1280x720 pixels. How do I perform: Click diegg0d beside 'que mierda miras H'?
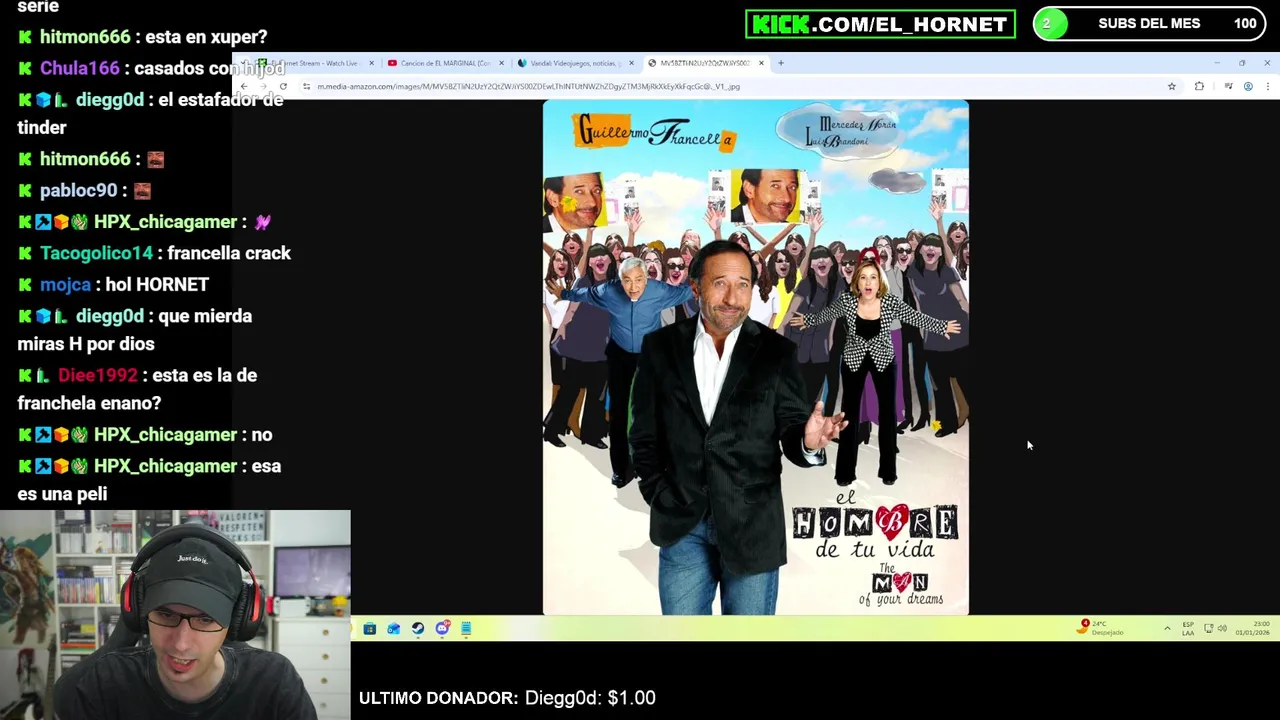point(110,316)
